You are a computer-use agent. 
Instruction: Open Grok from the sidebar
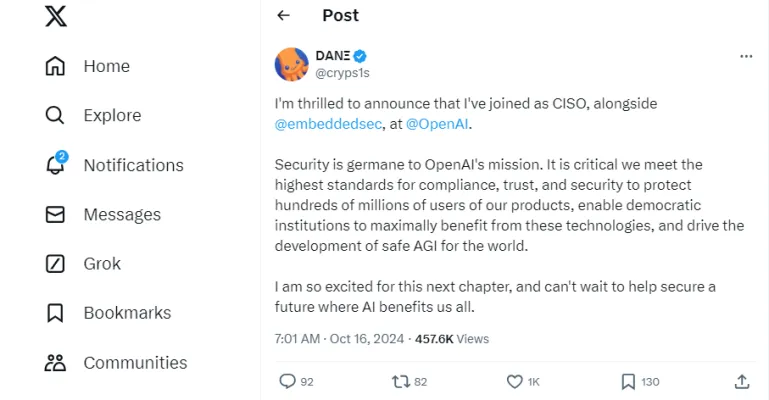(102, 264)
